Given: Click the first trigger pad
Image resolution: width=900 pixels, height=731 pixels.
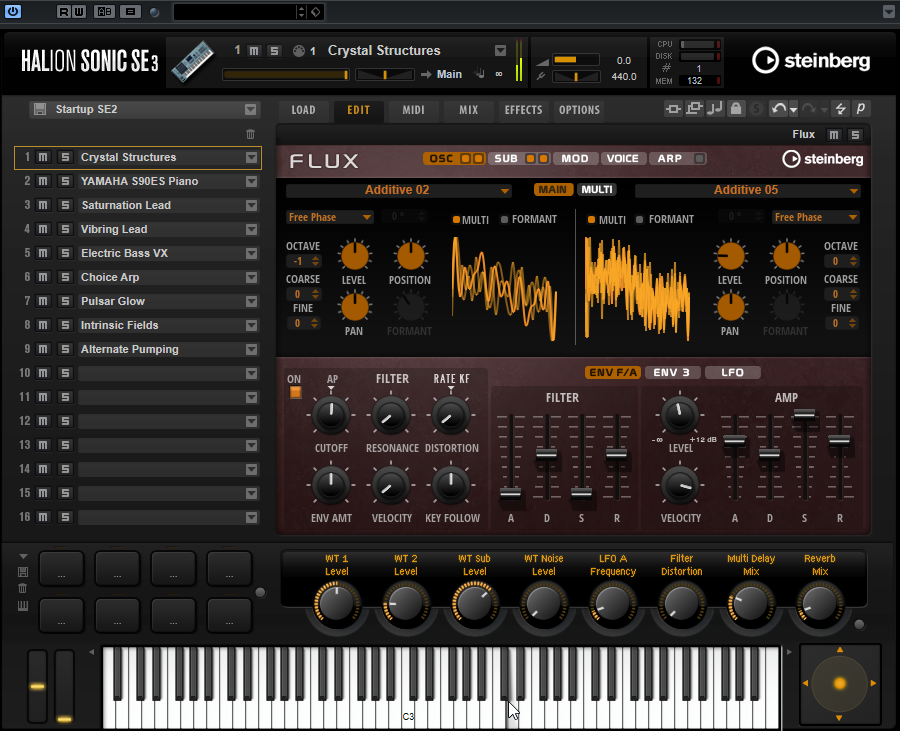Looking at the screenshot, I should click(61, 569).
